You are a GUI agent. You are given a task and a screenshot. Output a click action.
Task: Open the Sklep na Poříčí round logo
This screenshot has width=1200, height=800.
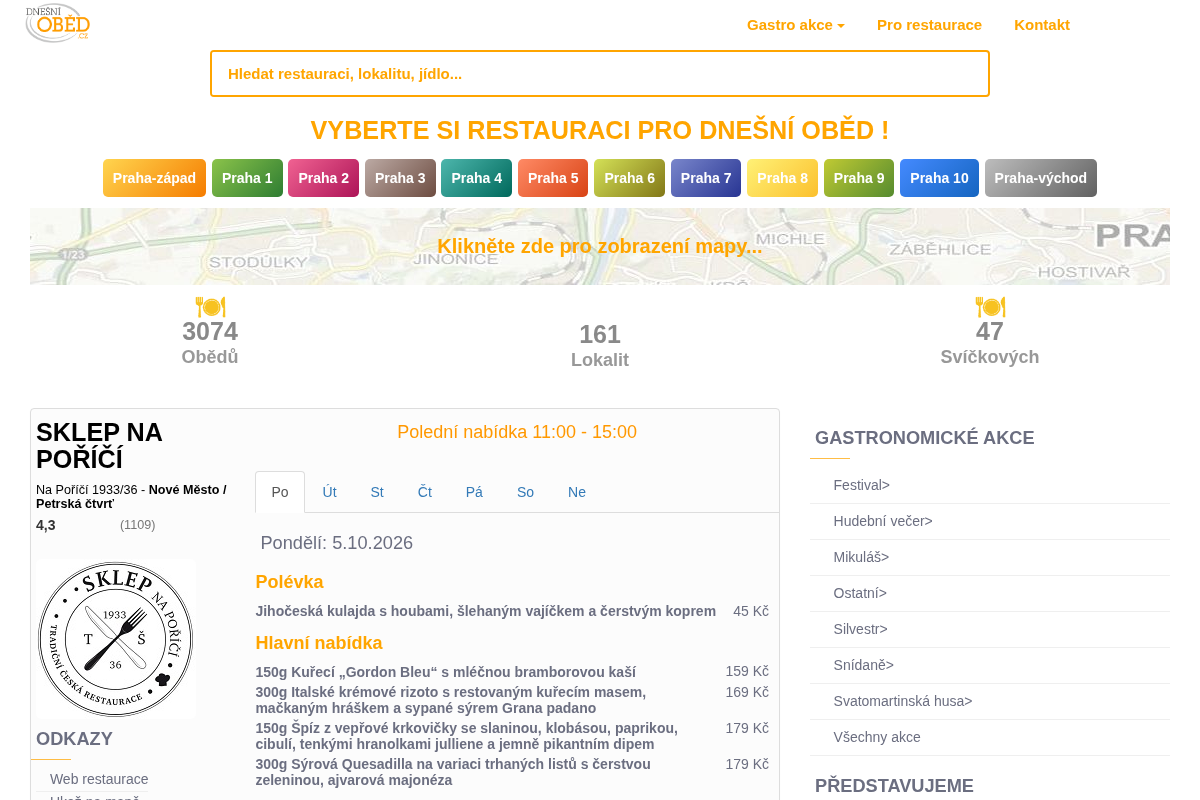coord(115,638)
